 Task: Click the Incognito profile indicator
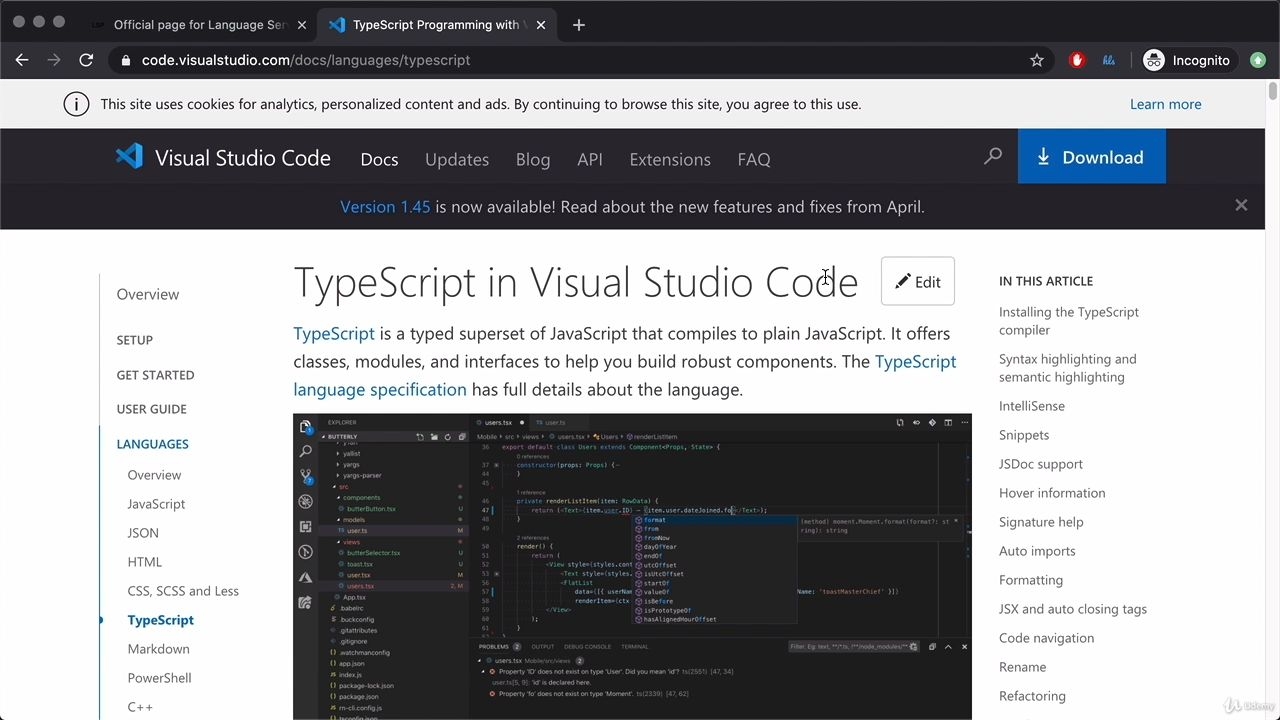(x=1187, y=60)
